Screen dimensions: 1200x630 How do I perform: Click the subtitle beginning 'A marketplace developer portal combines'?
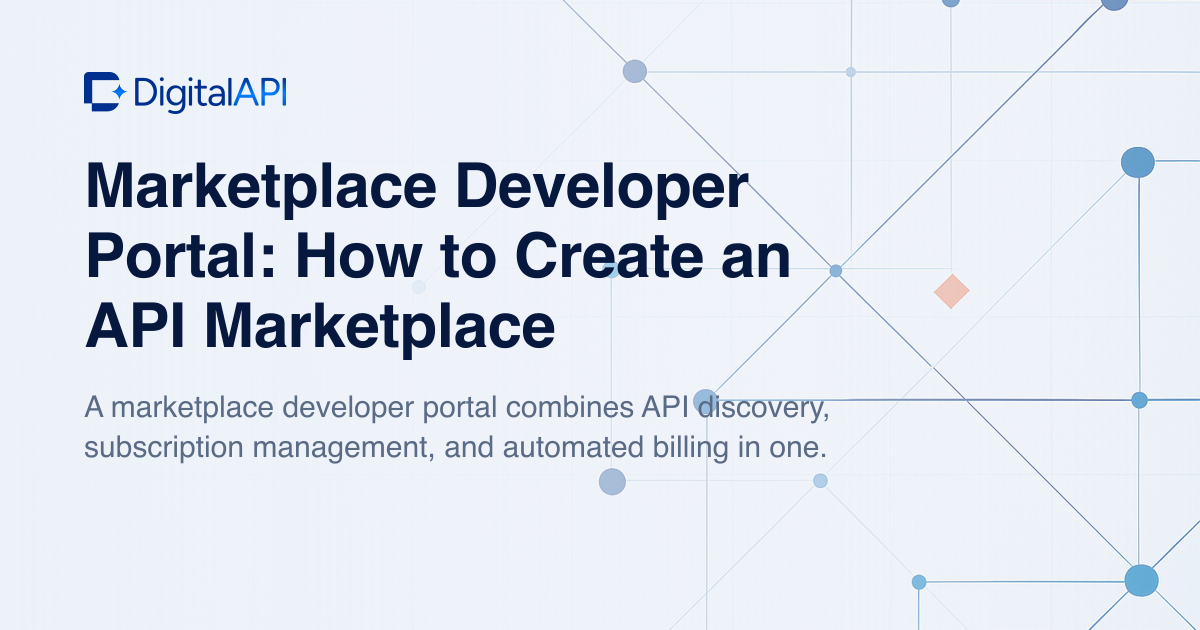[457, 427]
